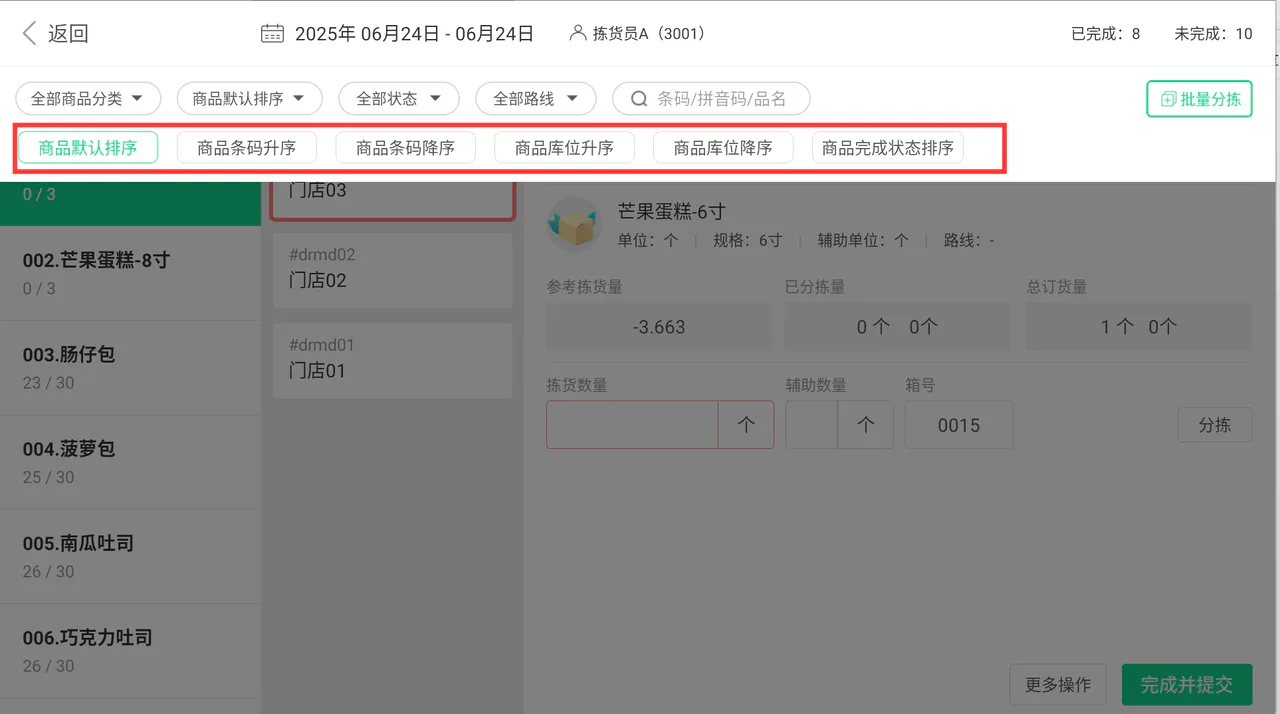The height and width of the screenshot is (714, 1280).
Task: Click the 辅助数量 input field
Action: tap(812, 425)
